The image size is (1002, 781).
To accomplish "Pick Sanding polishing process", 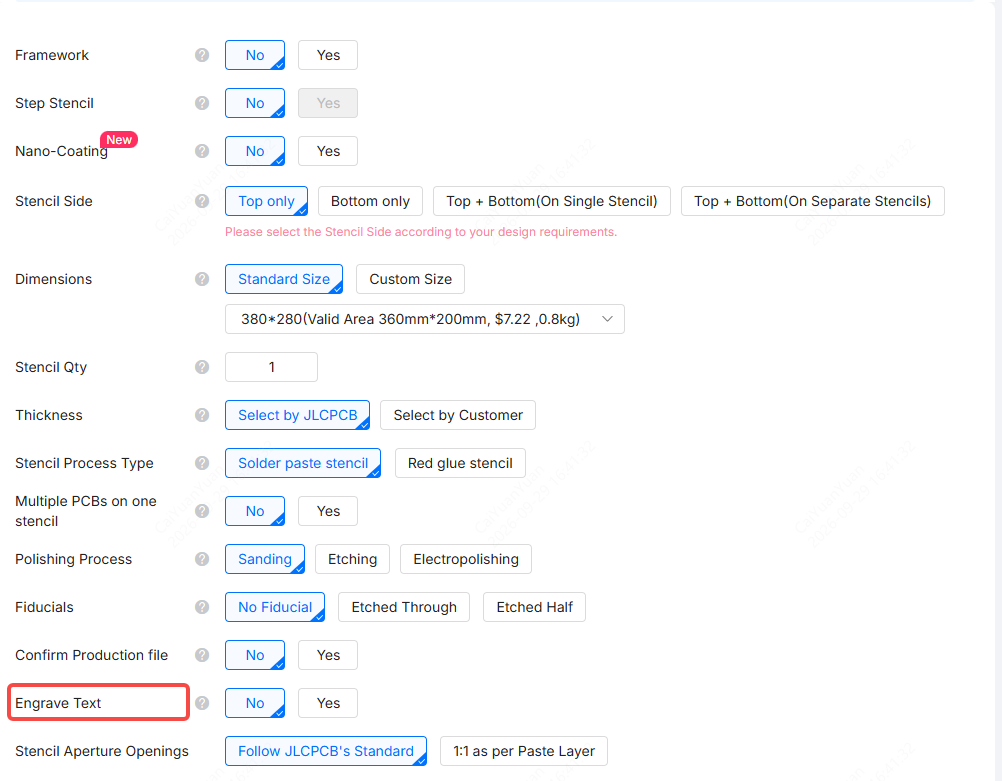I will pos(265,559).
